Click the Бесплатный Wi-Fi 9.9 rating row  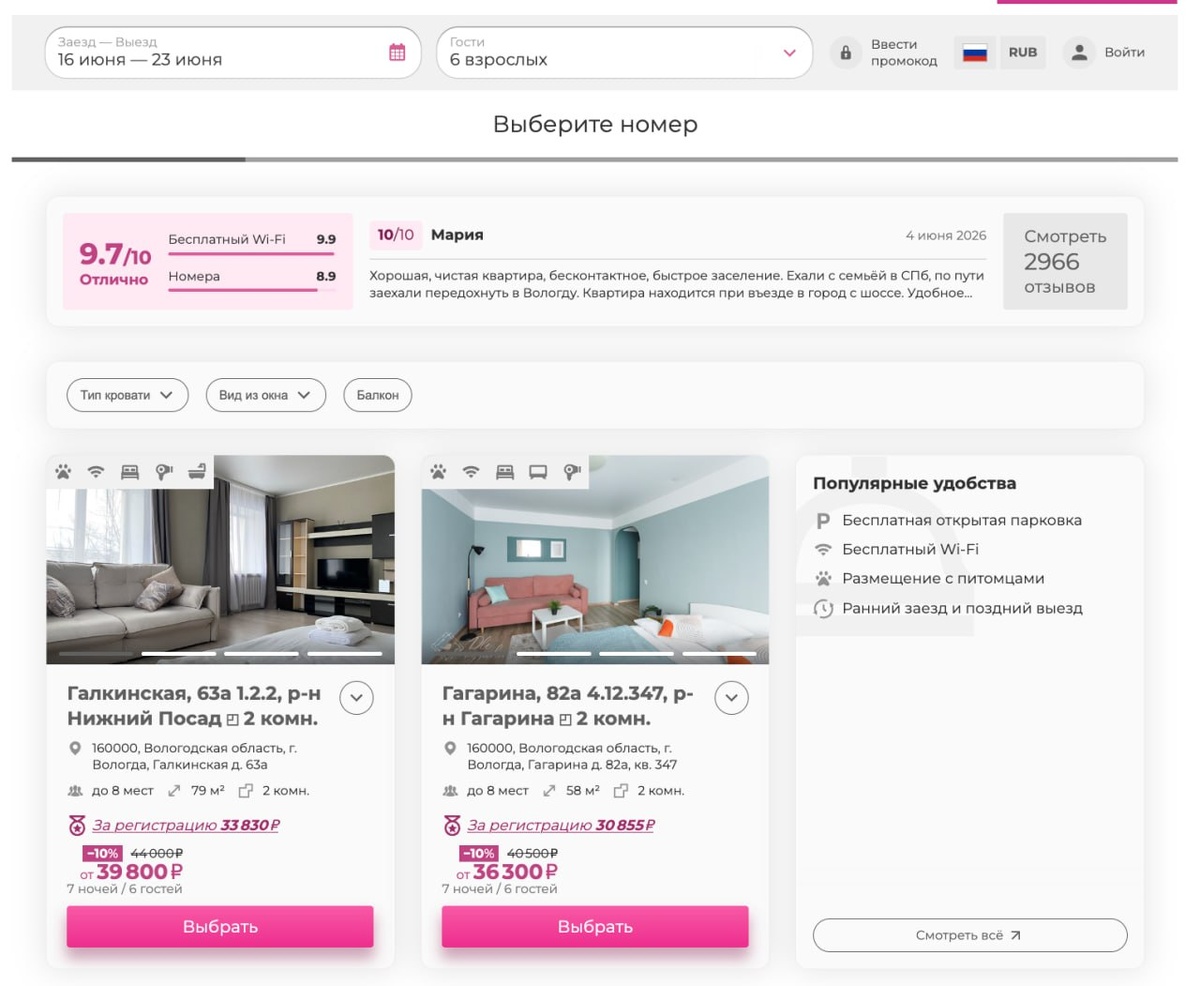[x=252, y=242]
